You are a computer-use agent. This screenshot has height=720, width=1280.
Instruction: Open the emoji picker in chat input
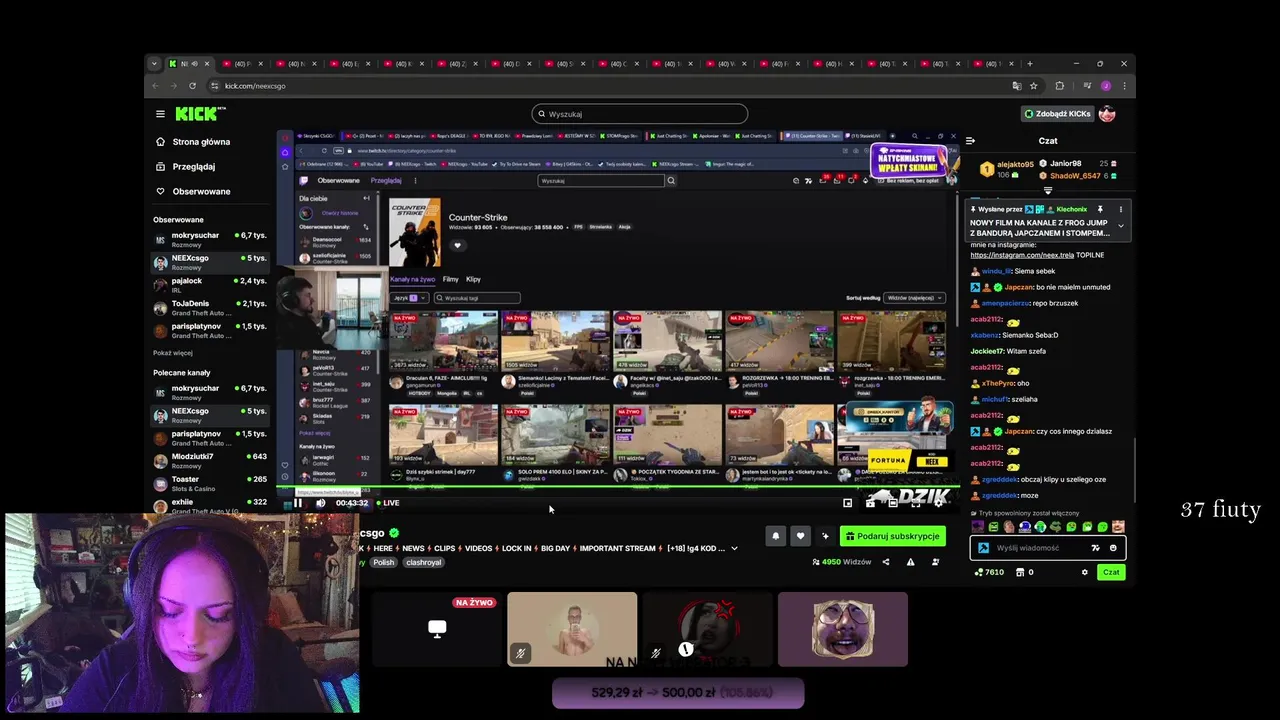[x=1113, y=548]
